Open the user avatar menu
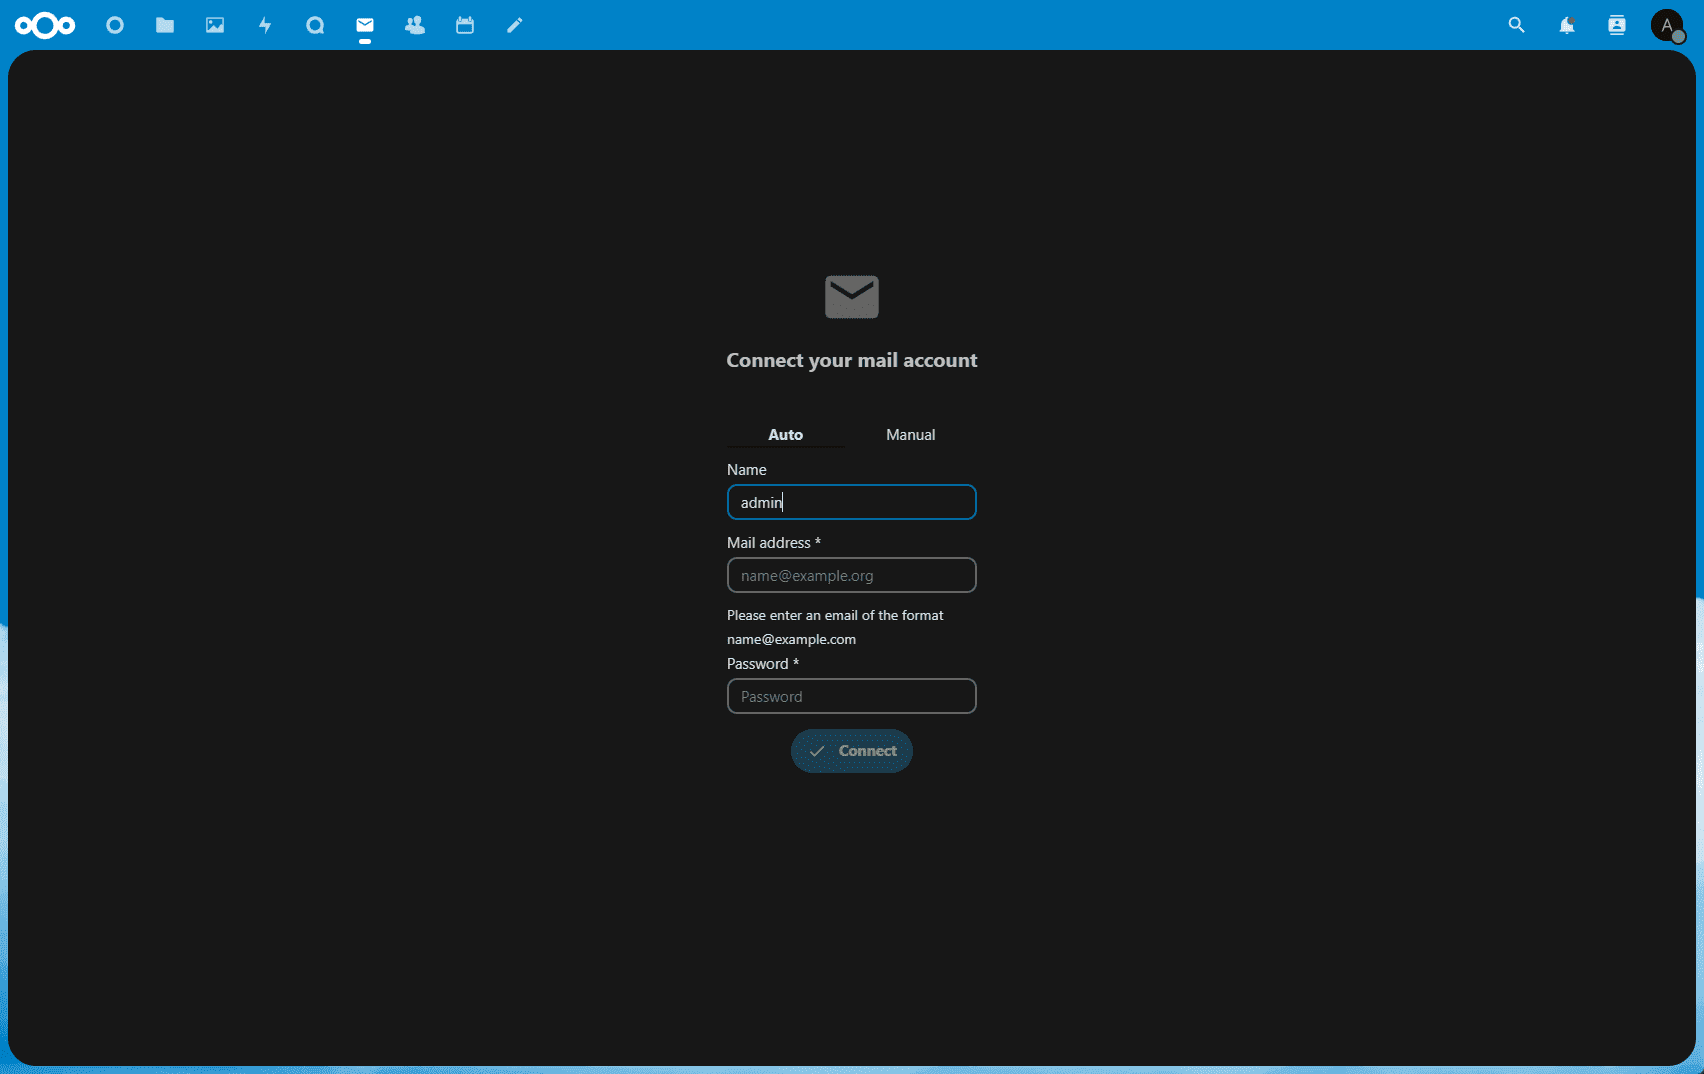The height and width of the screenshot is (1074, 1704). [1667, 25]
